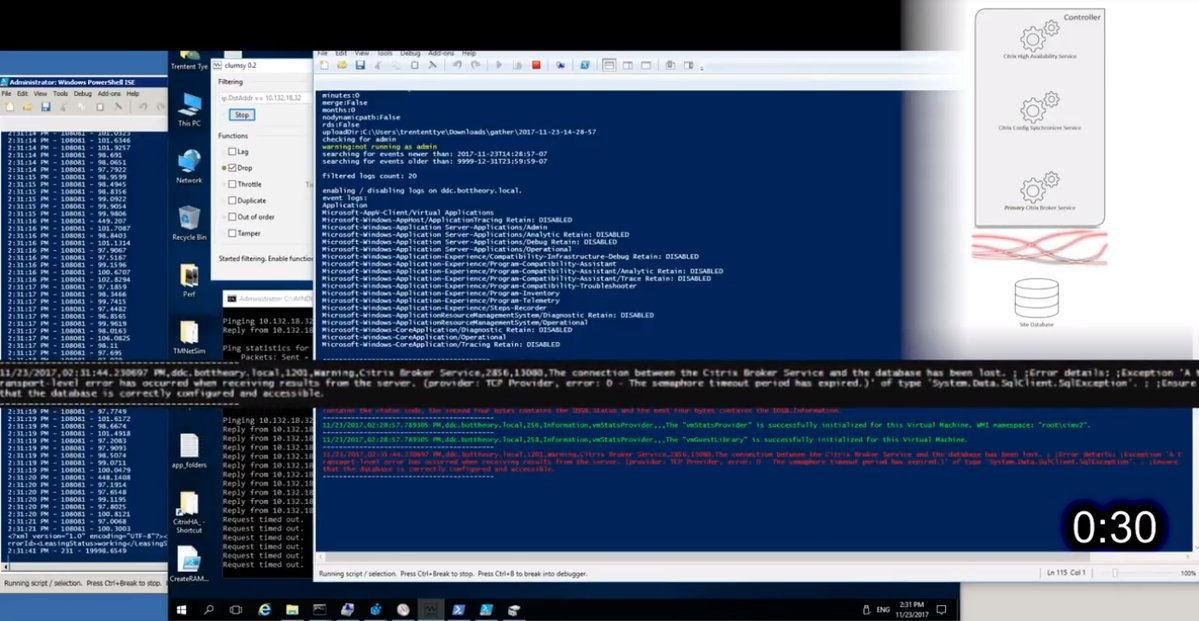Enable the Lag checkbox in clumsy
Viewport: 1199px width, 621px height.
pos(232,151)
